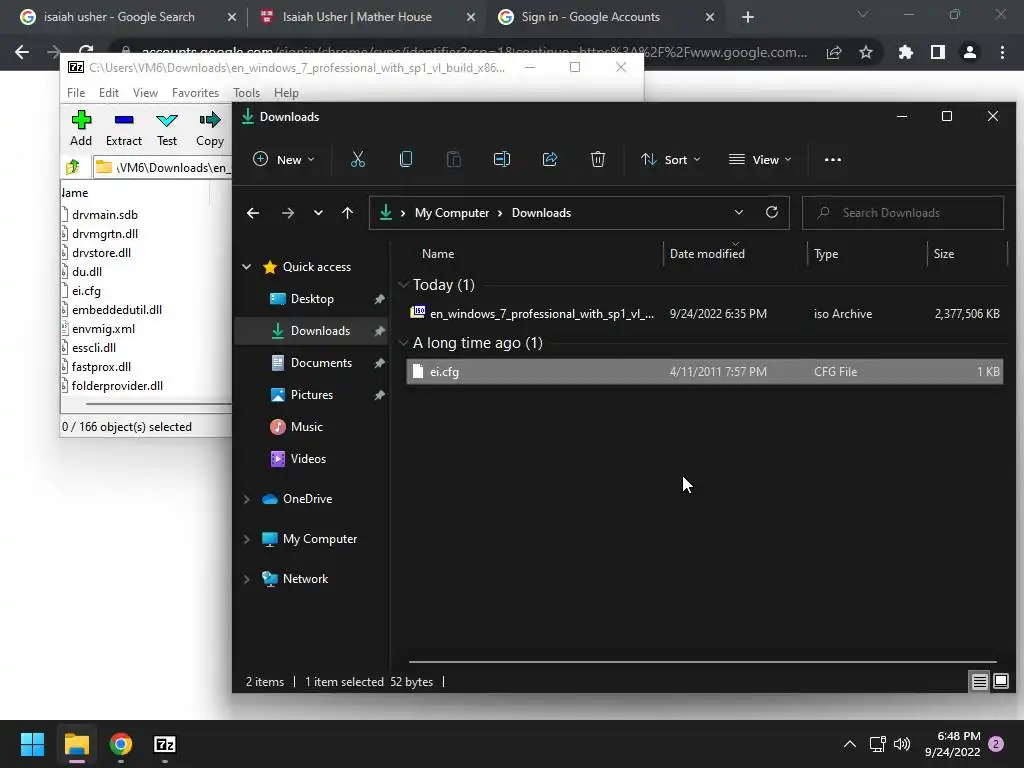Open Chrome side panel icon
Viewport: 1024px width, 768px height.
click(x=938, y=52)
